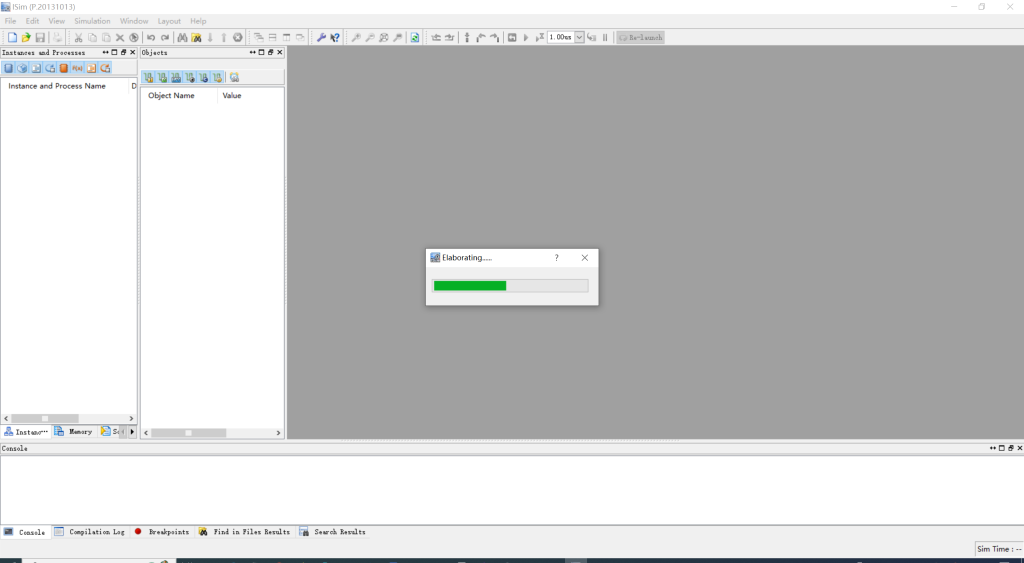This screenshot has height=563, width=1024.
Task: Click the Delete X icon in toolbar
Action: [120, 38]
